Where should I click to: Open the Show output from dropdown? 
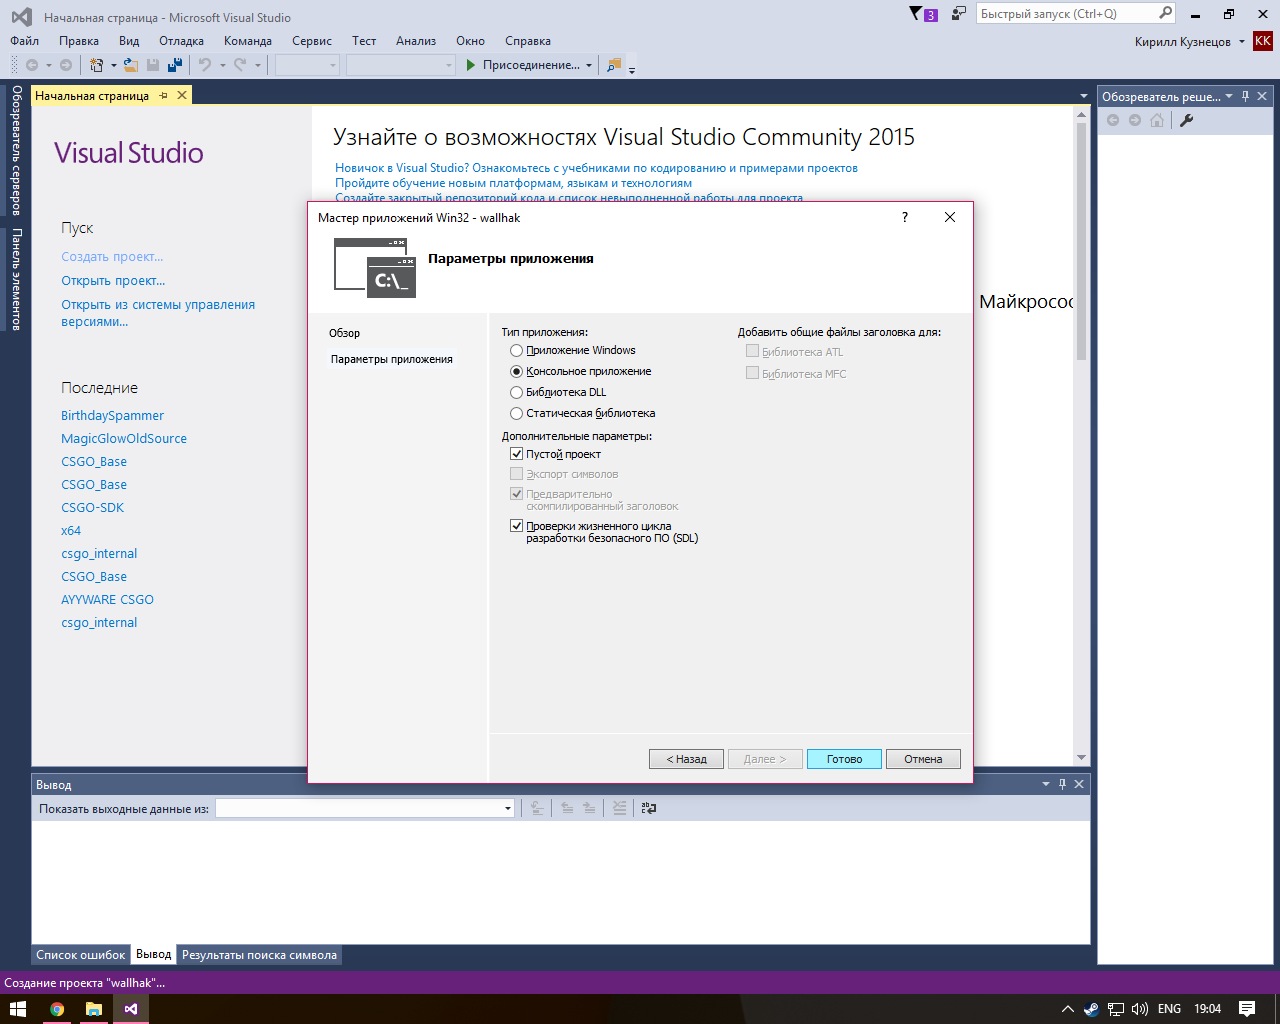coord(365,808)
